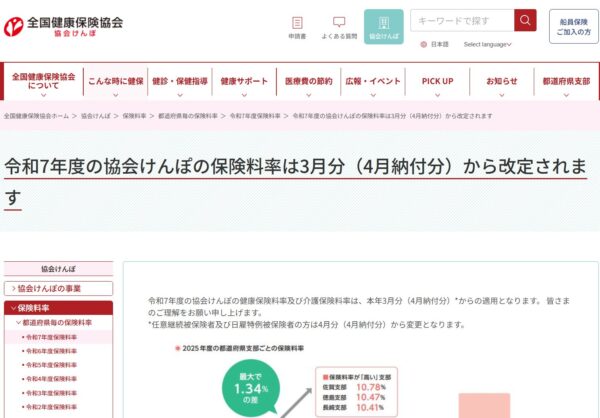Click the 日本語 language globe icon

(x=424, y=44)
